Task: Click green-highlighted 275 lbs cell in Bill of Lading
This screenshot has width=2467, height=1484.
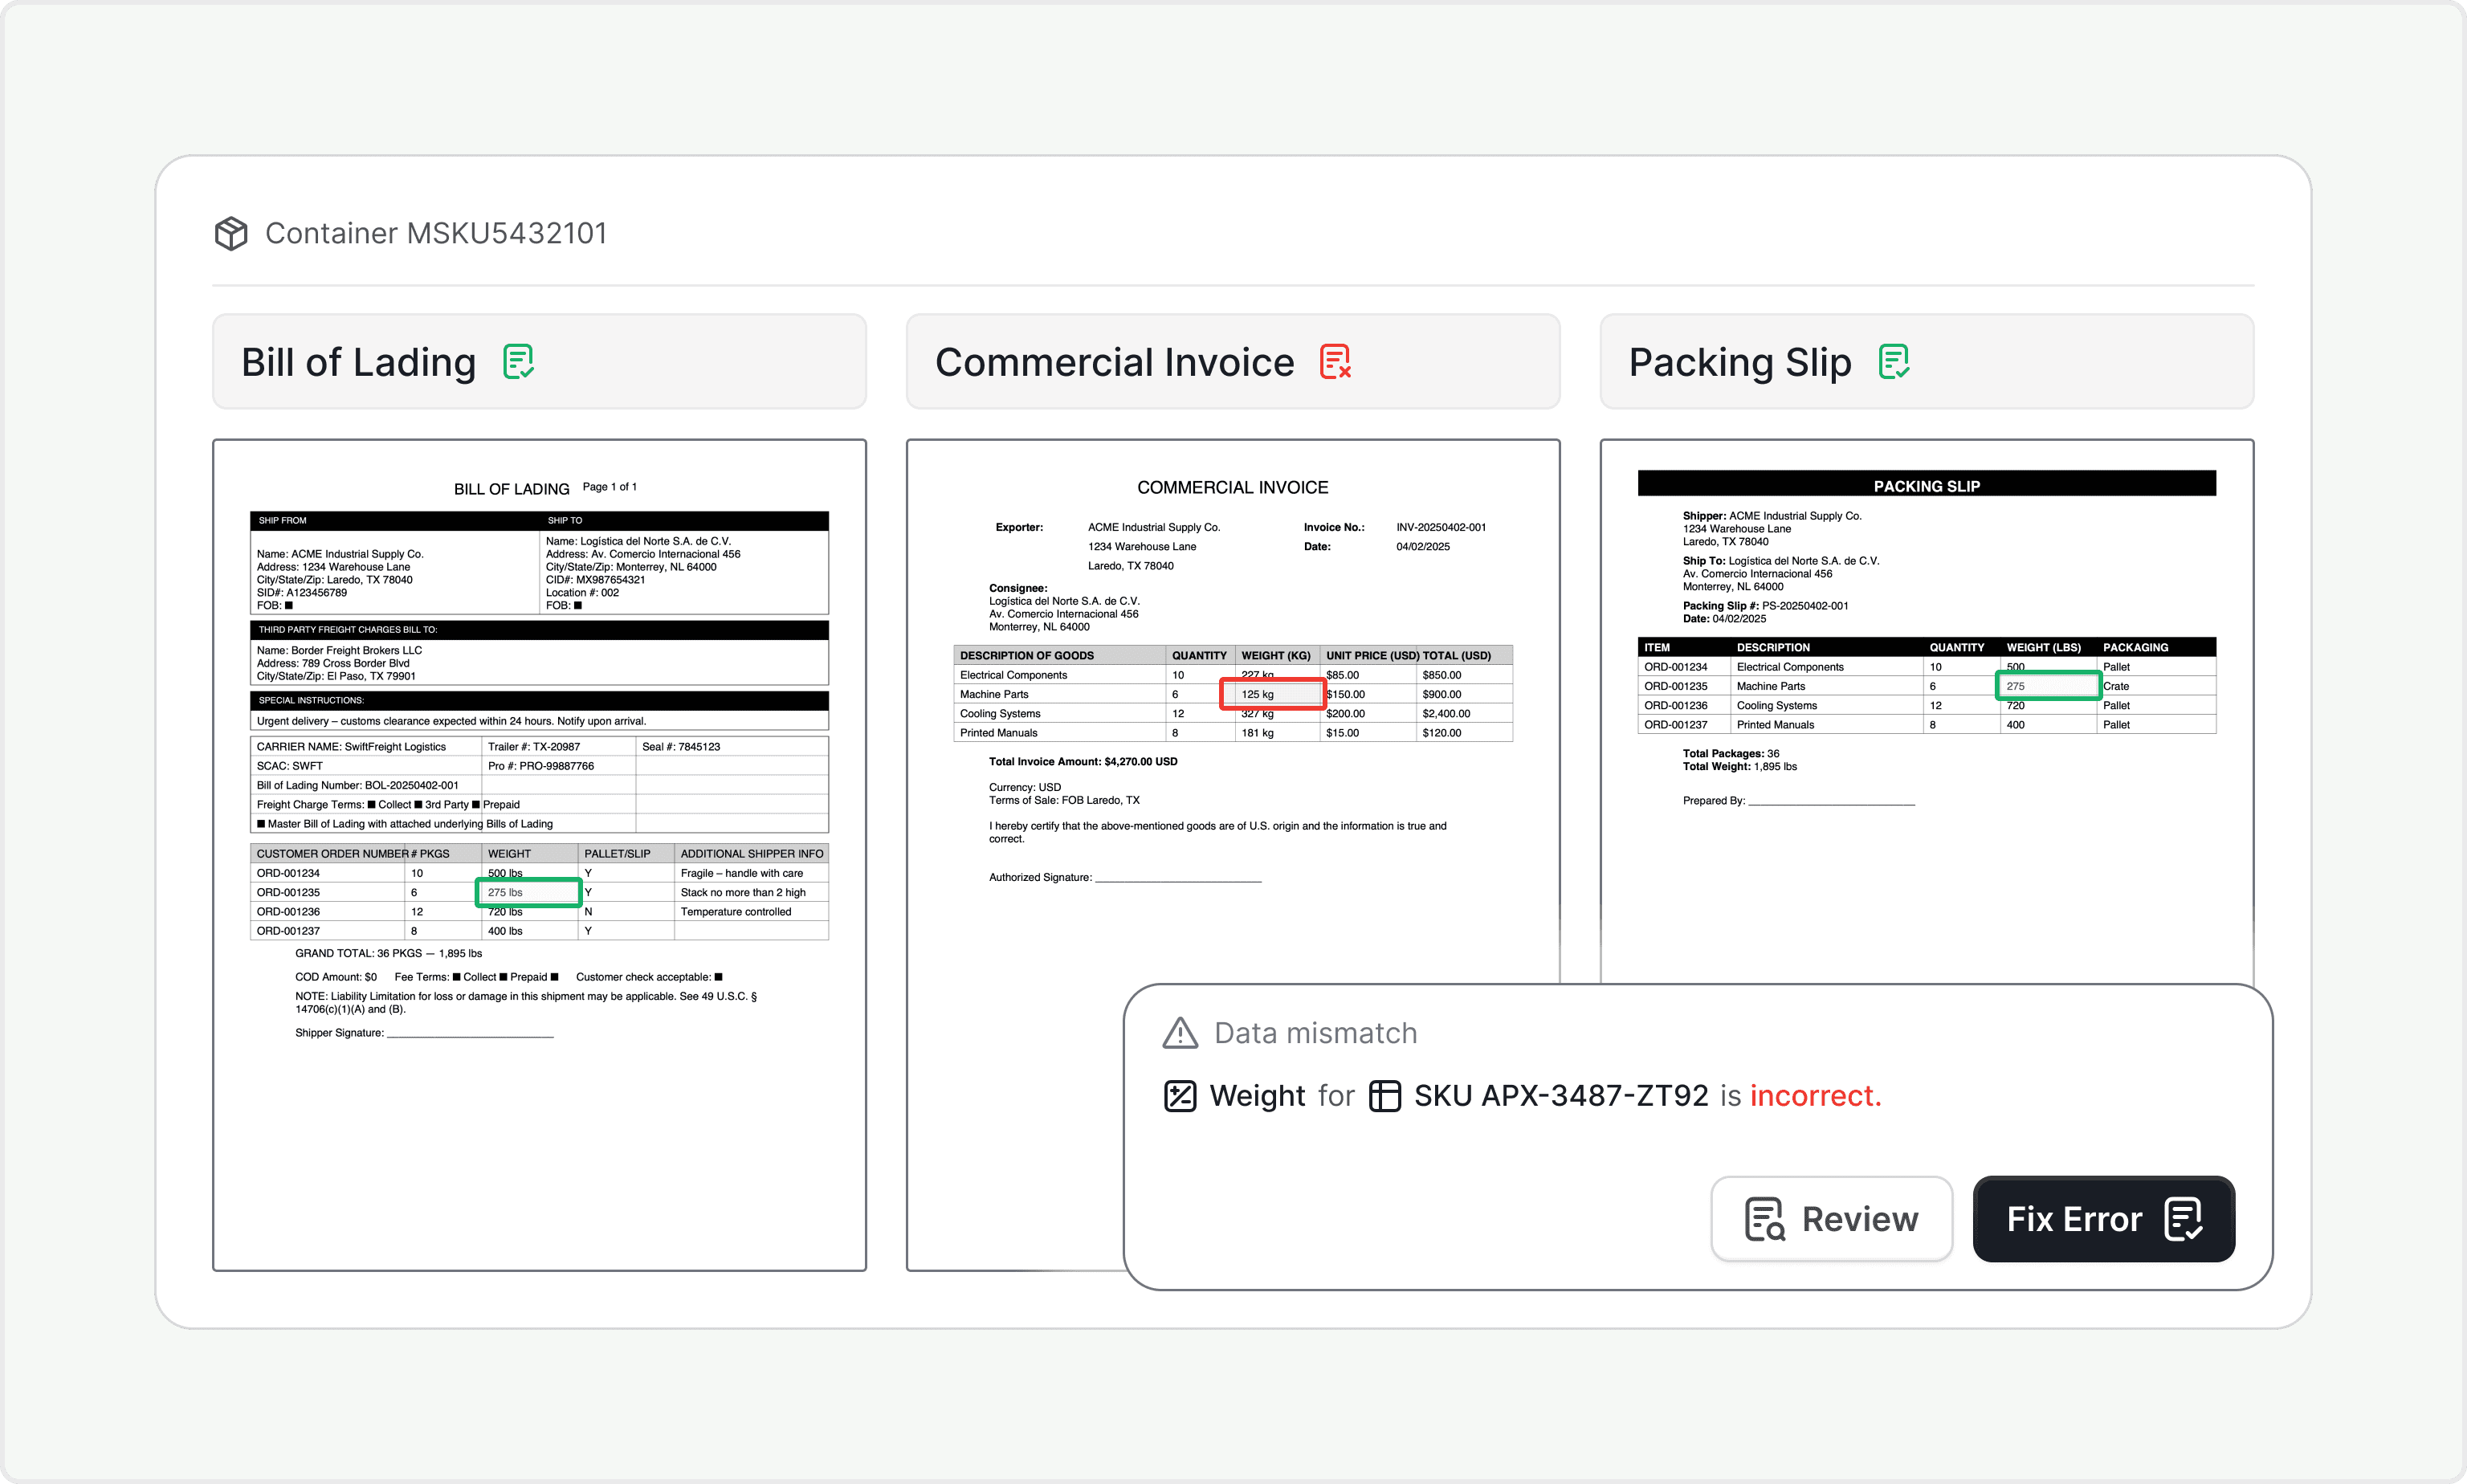Action: pyautogui.click(x=529, y=892)
